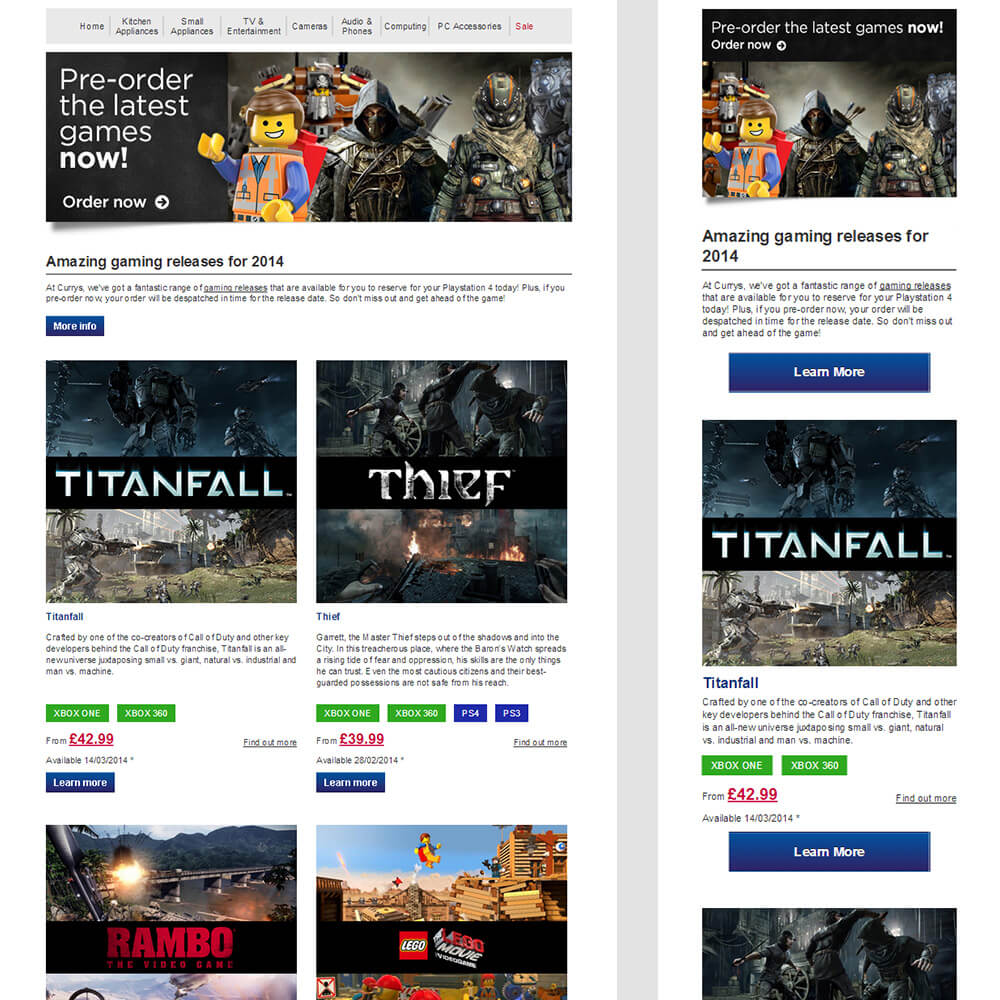This screenshot has height=1000, width=1000.
Task: Go to Kitchen Appliances in the navigation bar
Action: (x=136, y=26)
